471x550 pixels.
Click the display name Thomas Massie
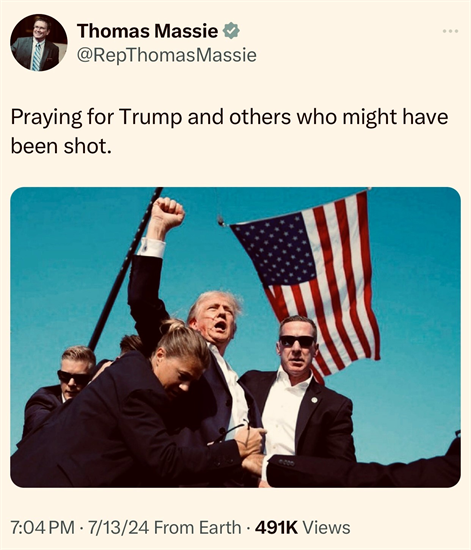(147, 31)
